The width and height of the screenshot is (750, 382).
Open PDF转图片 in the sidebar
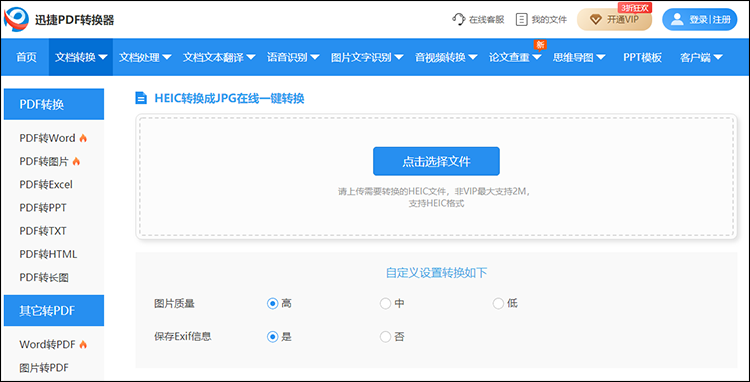[44, 162]
